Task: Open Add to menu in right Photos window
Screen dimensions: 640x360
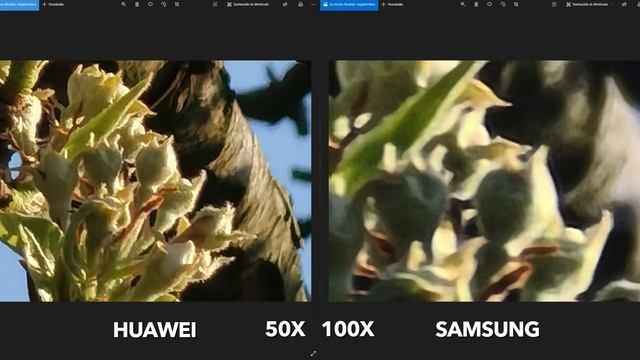Action: (x=392, y=4)
